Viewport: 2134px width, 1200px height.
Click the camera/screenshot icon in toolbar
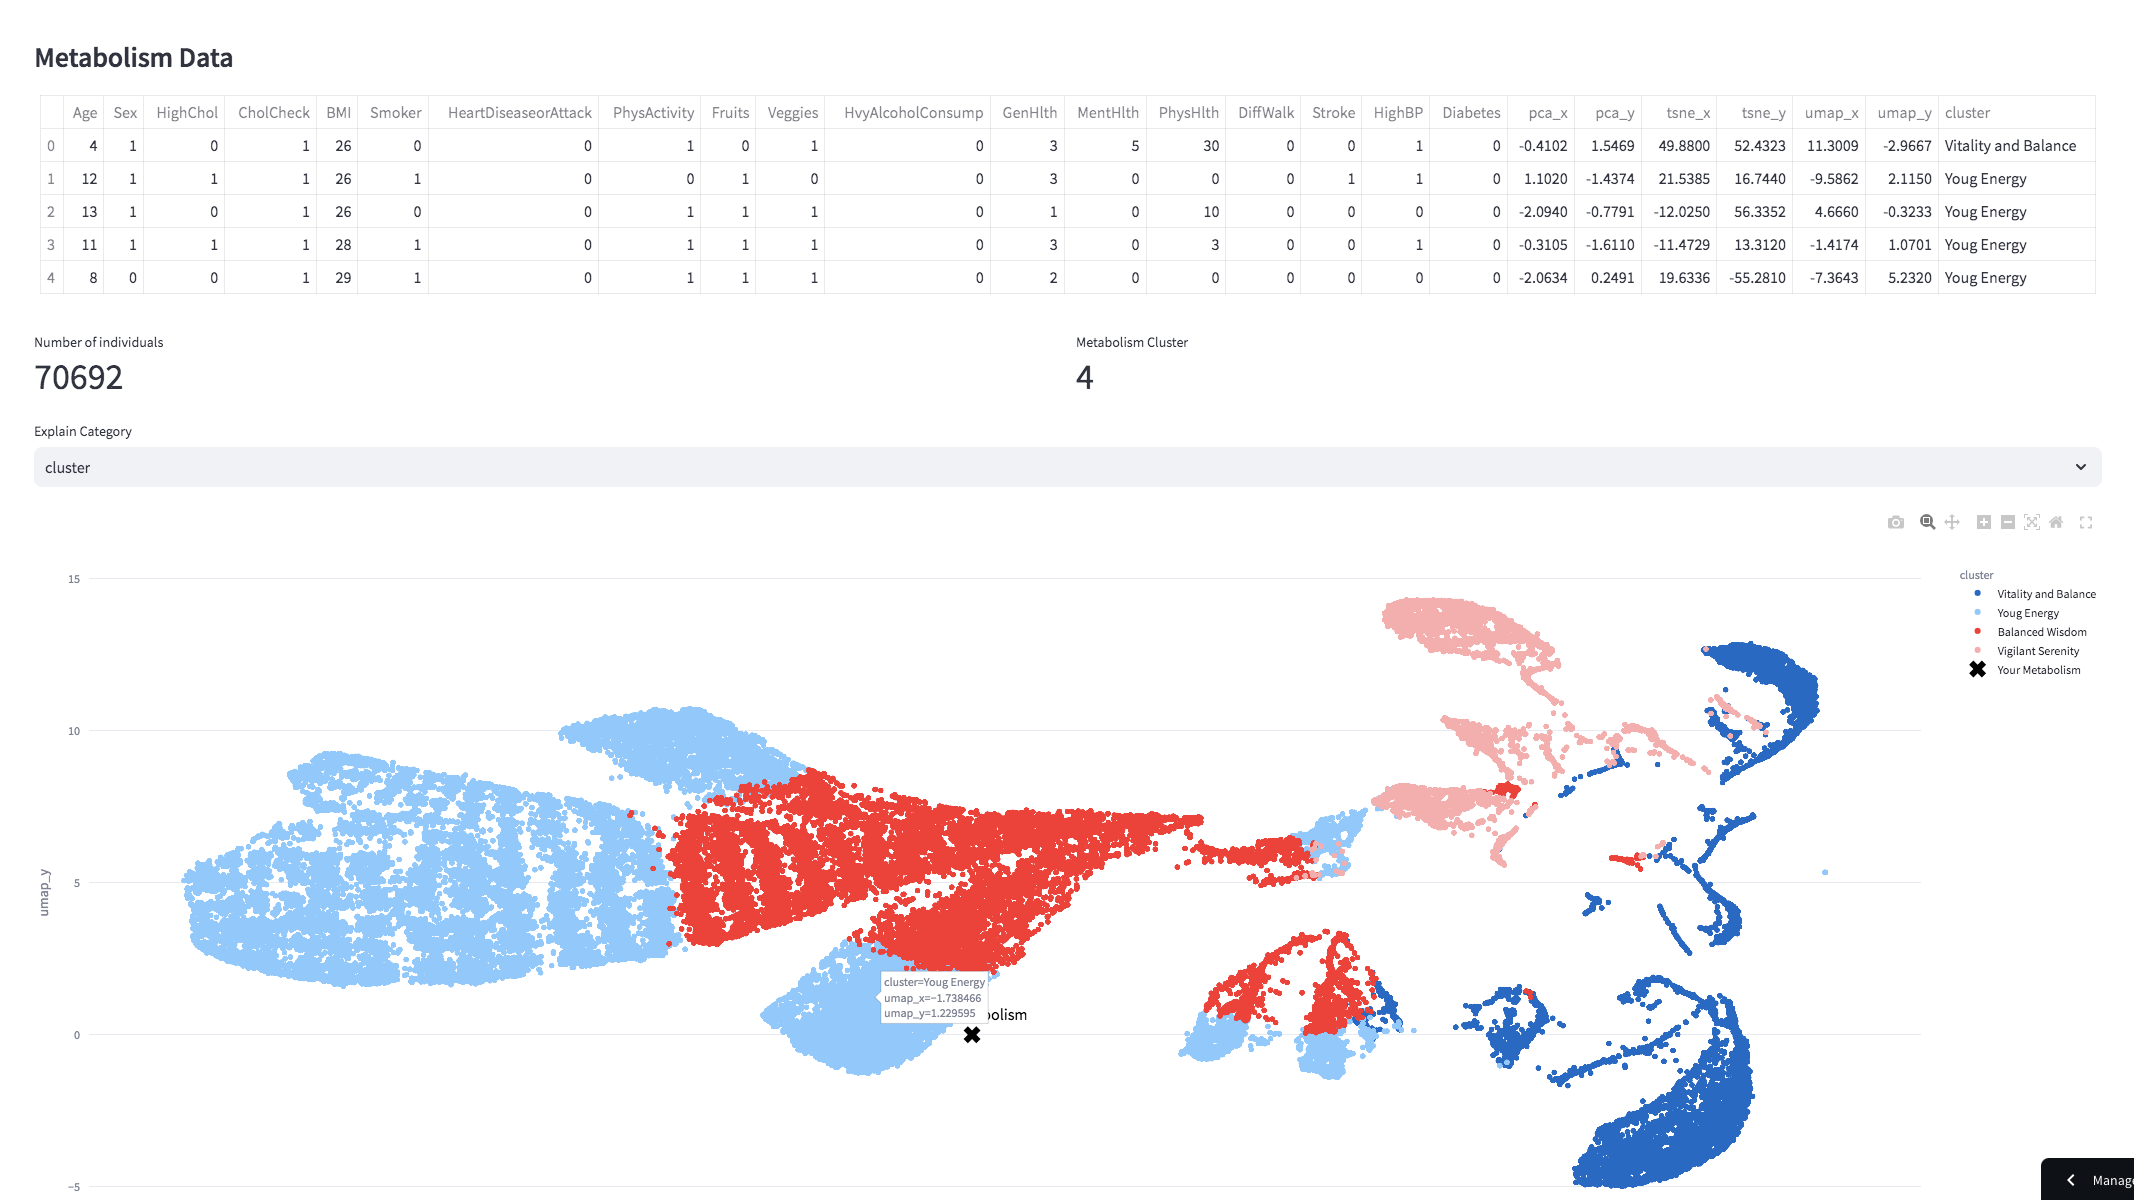tap(1897, 523)
